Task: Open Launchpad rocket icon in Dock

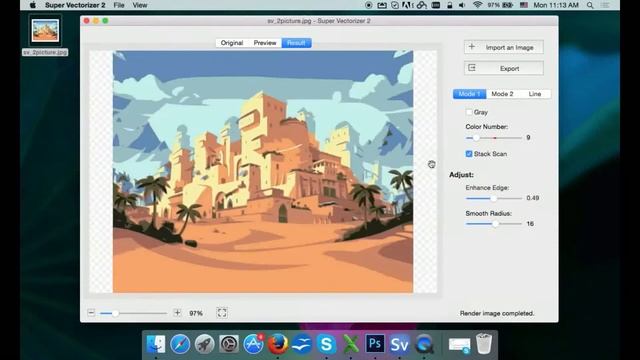Action: click(204, 344)
